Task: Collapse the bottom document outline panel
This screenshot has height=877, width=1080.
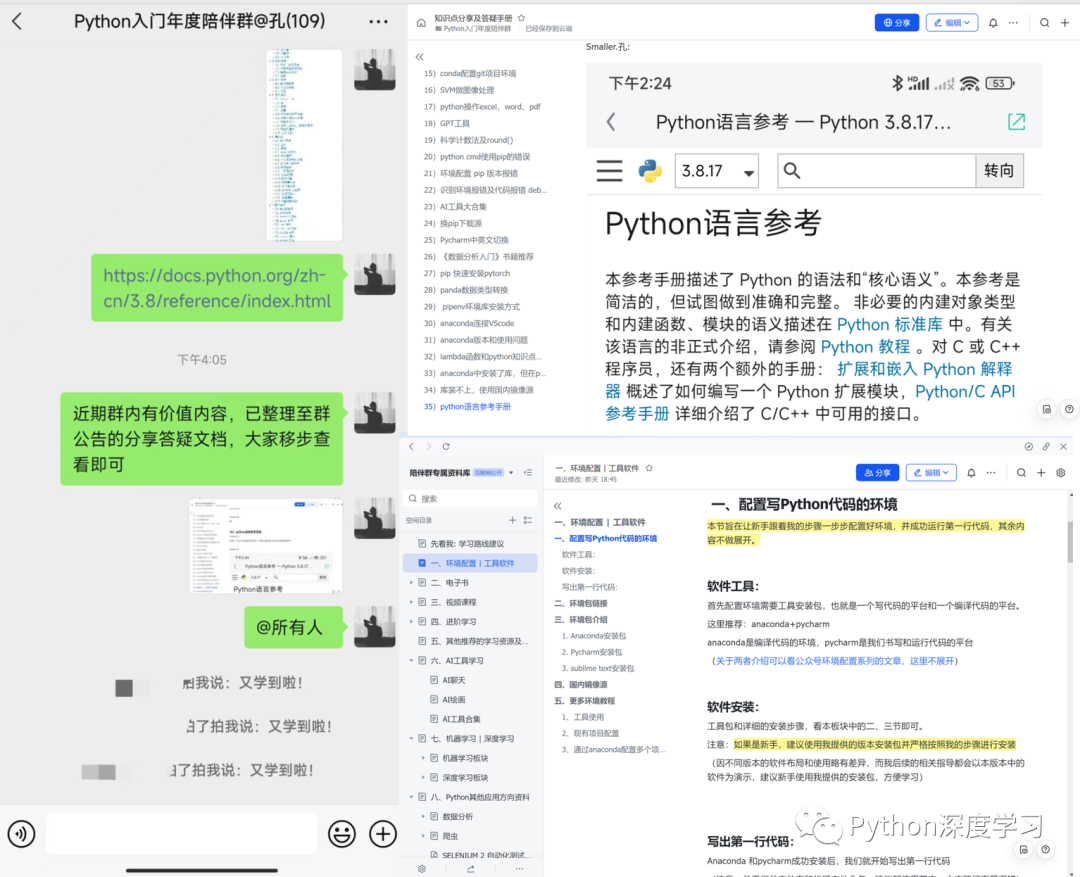Action: pyautogui.click(x=557, y=506)
